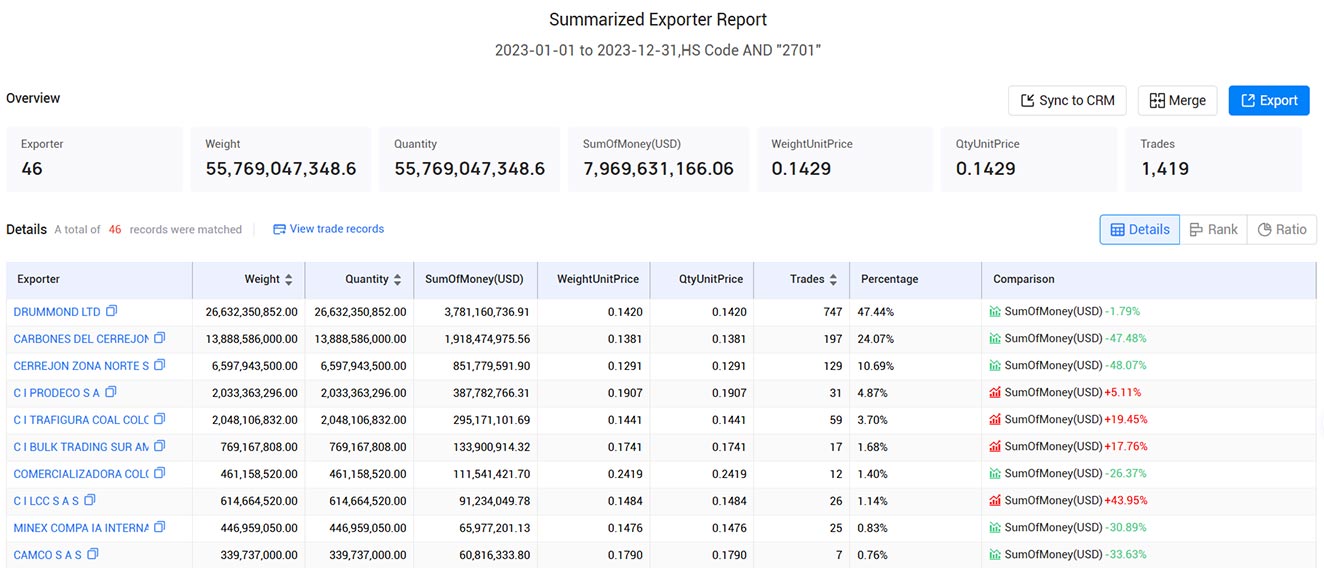This screenshot has width=1324, height=568.
Task: Copy the DRUMMOND LTD exporter name
Action: pos(111,311)
